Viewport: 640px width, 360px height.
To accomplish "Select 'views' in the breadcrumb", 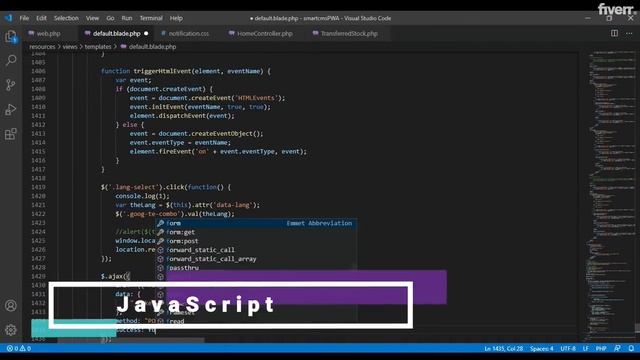I will [x=70, y=47].
